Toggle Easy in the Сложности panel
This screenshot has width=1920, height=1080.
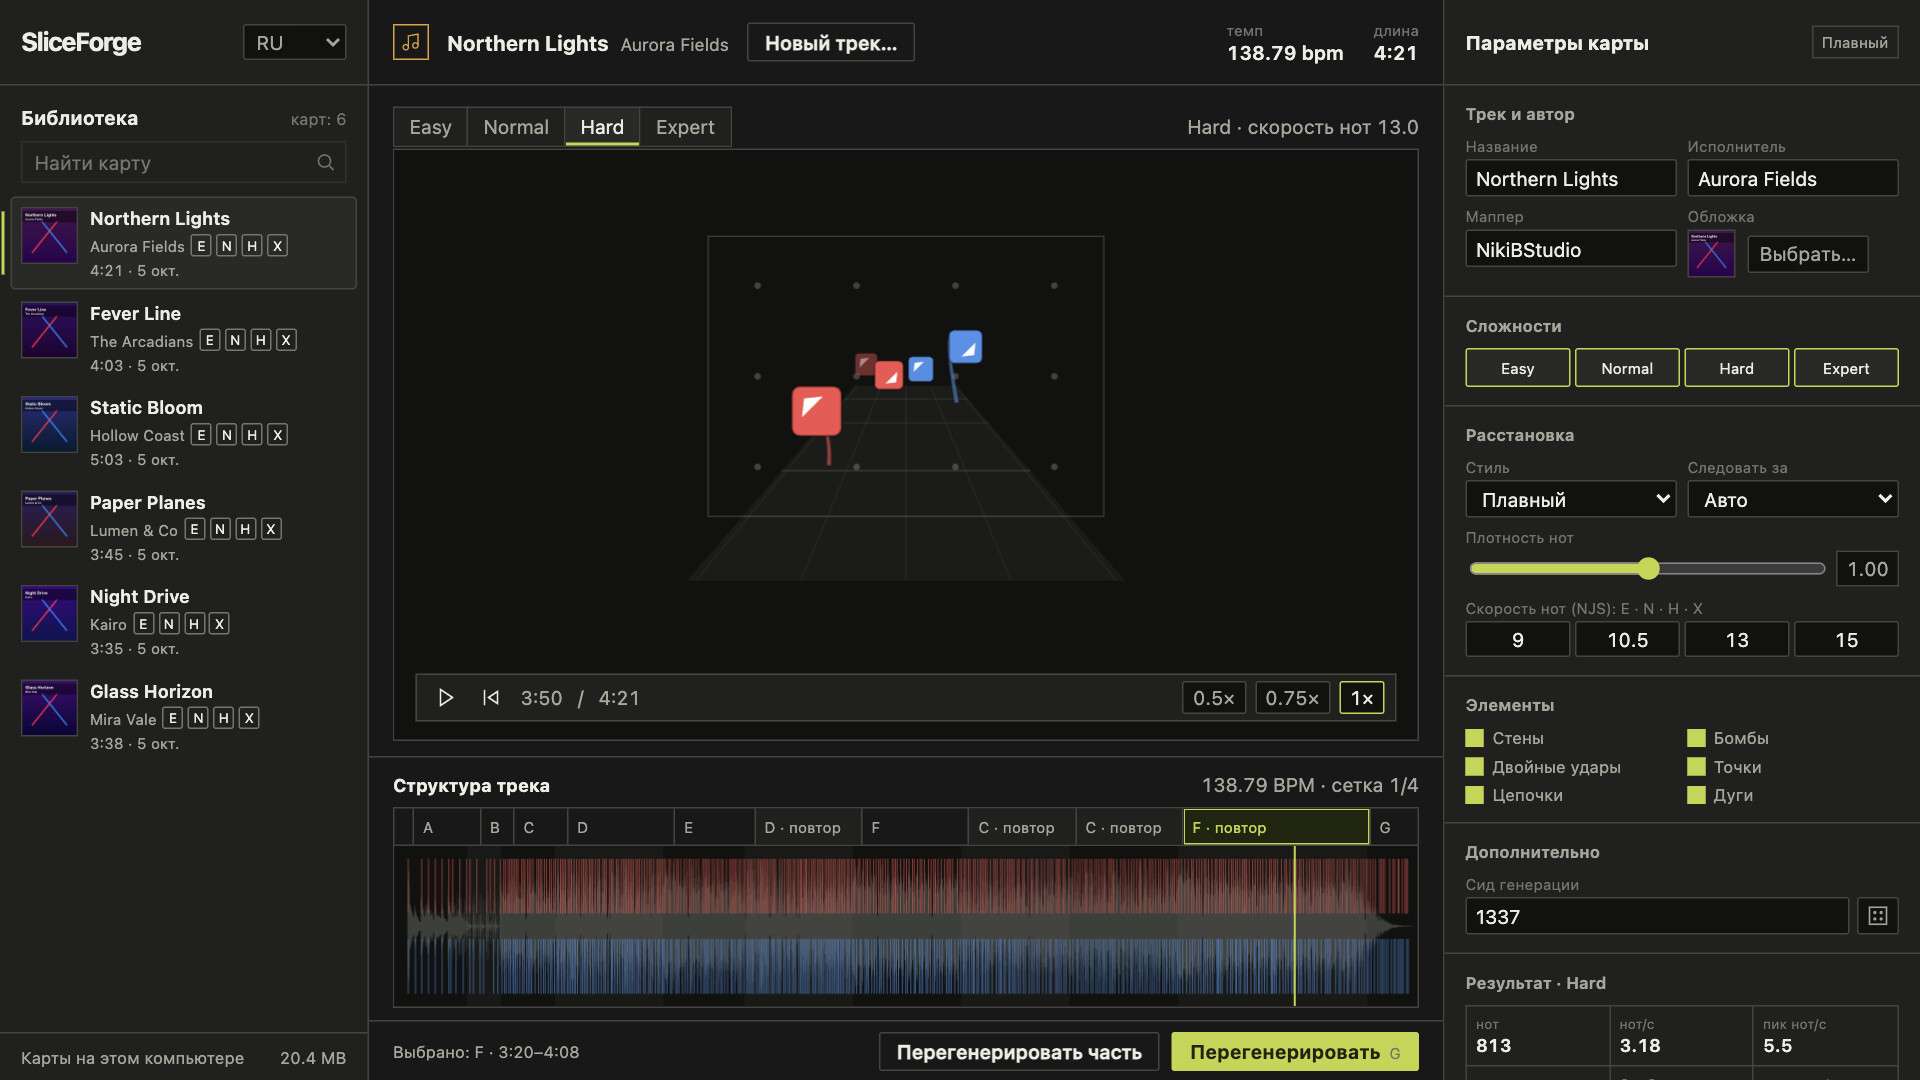pos(1517,368)
